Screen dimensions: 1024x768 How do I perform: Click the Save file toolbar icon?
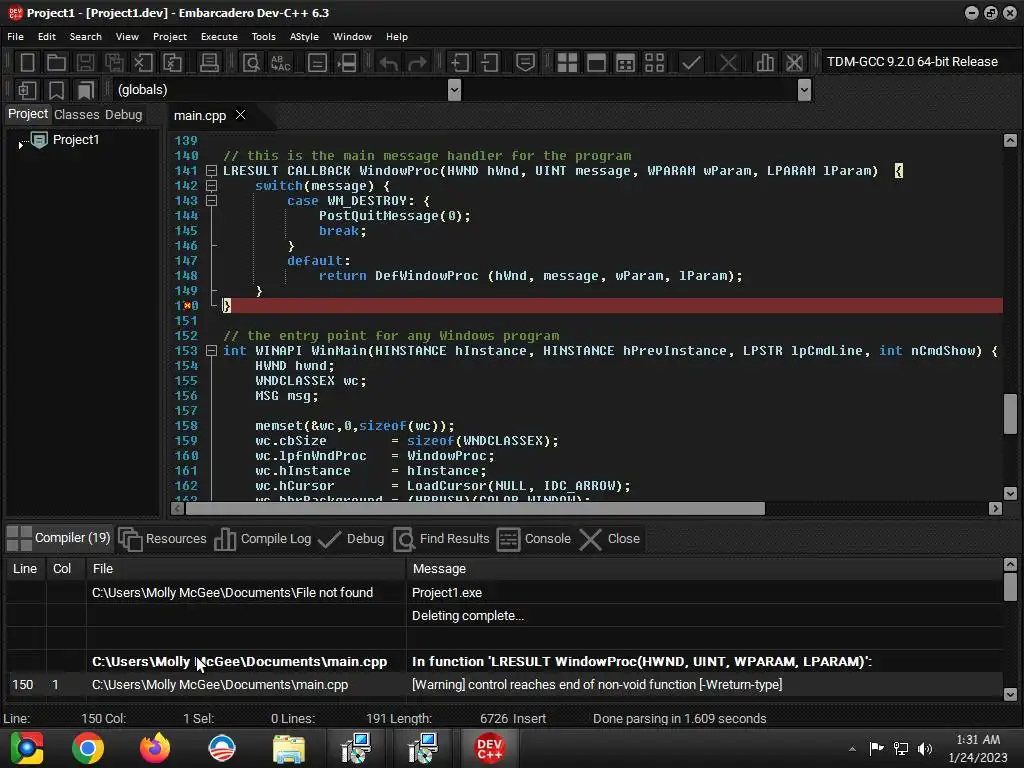tap(85, 63)
